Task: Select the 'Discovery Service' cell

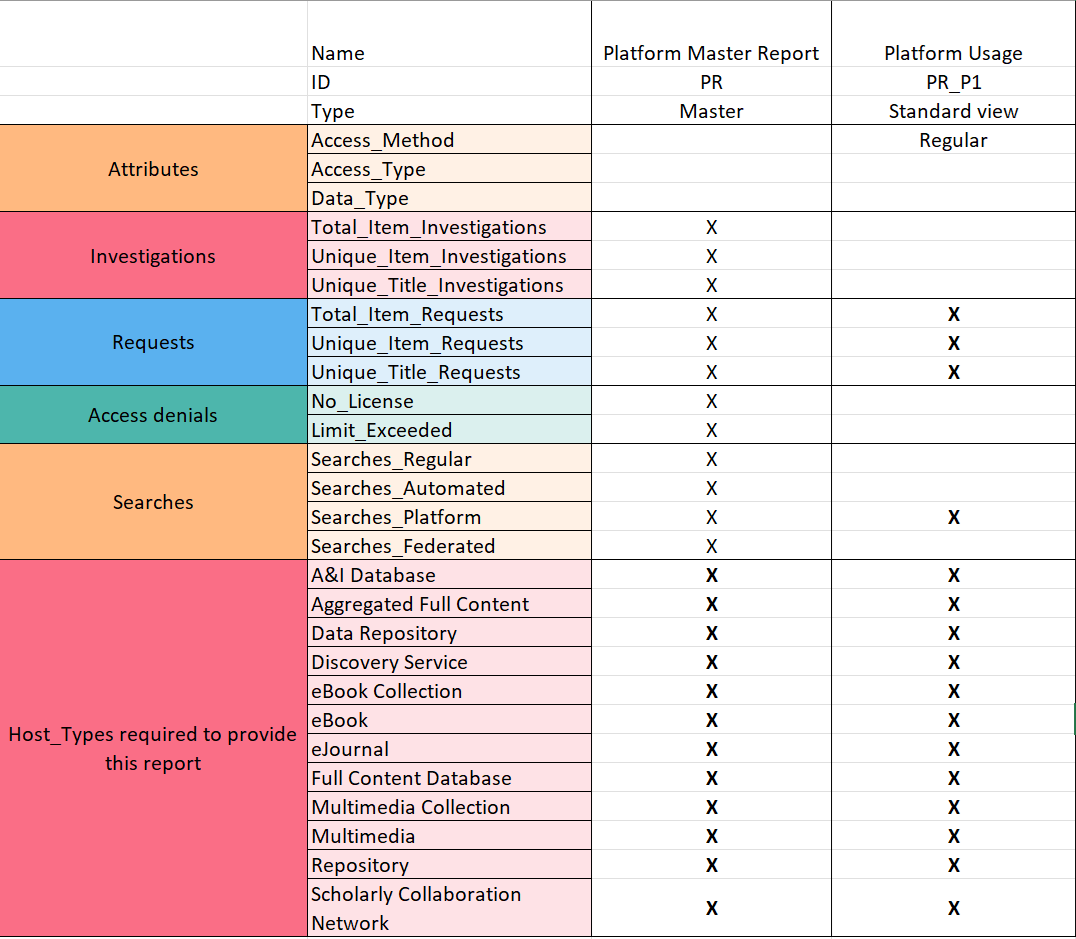Action: tap(449, 662)
